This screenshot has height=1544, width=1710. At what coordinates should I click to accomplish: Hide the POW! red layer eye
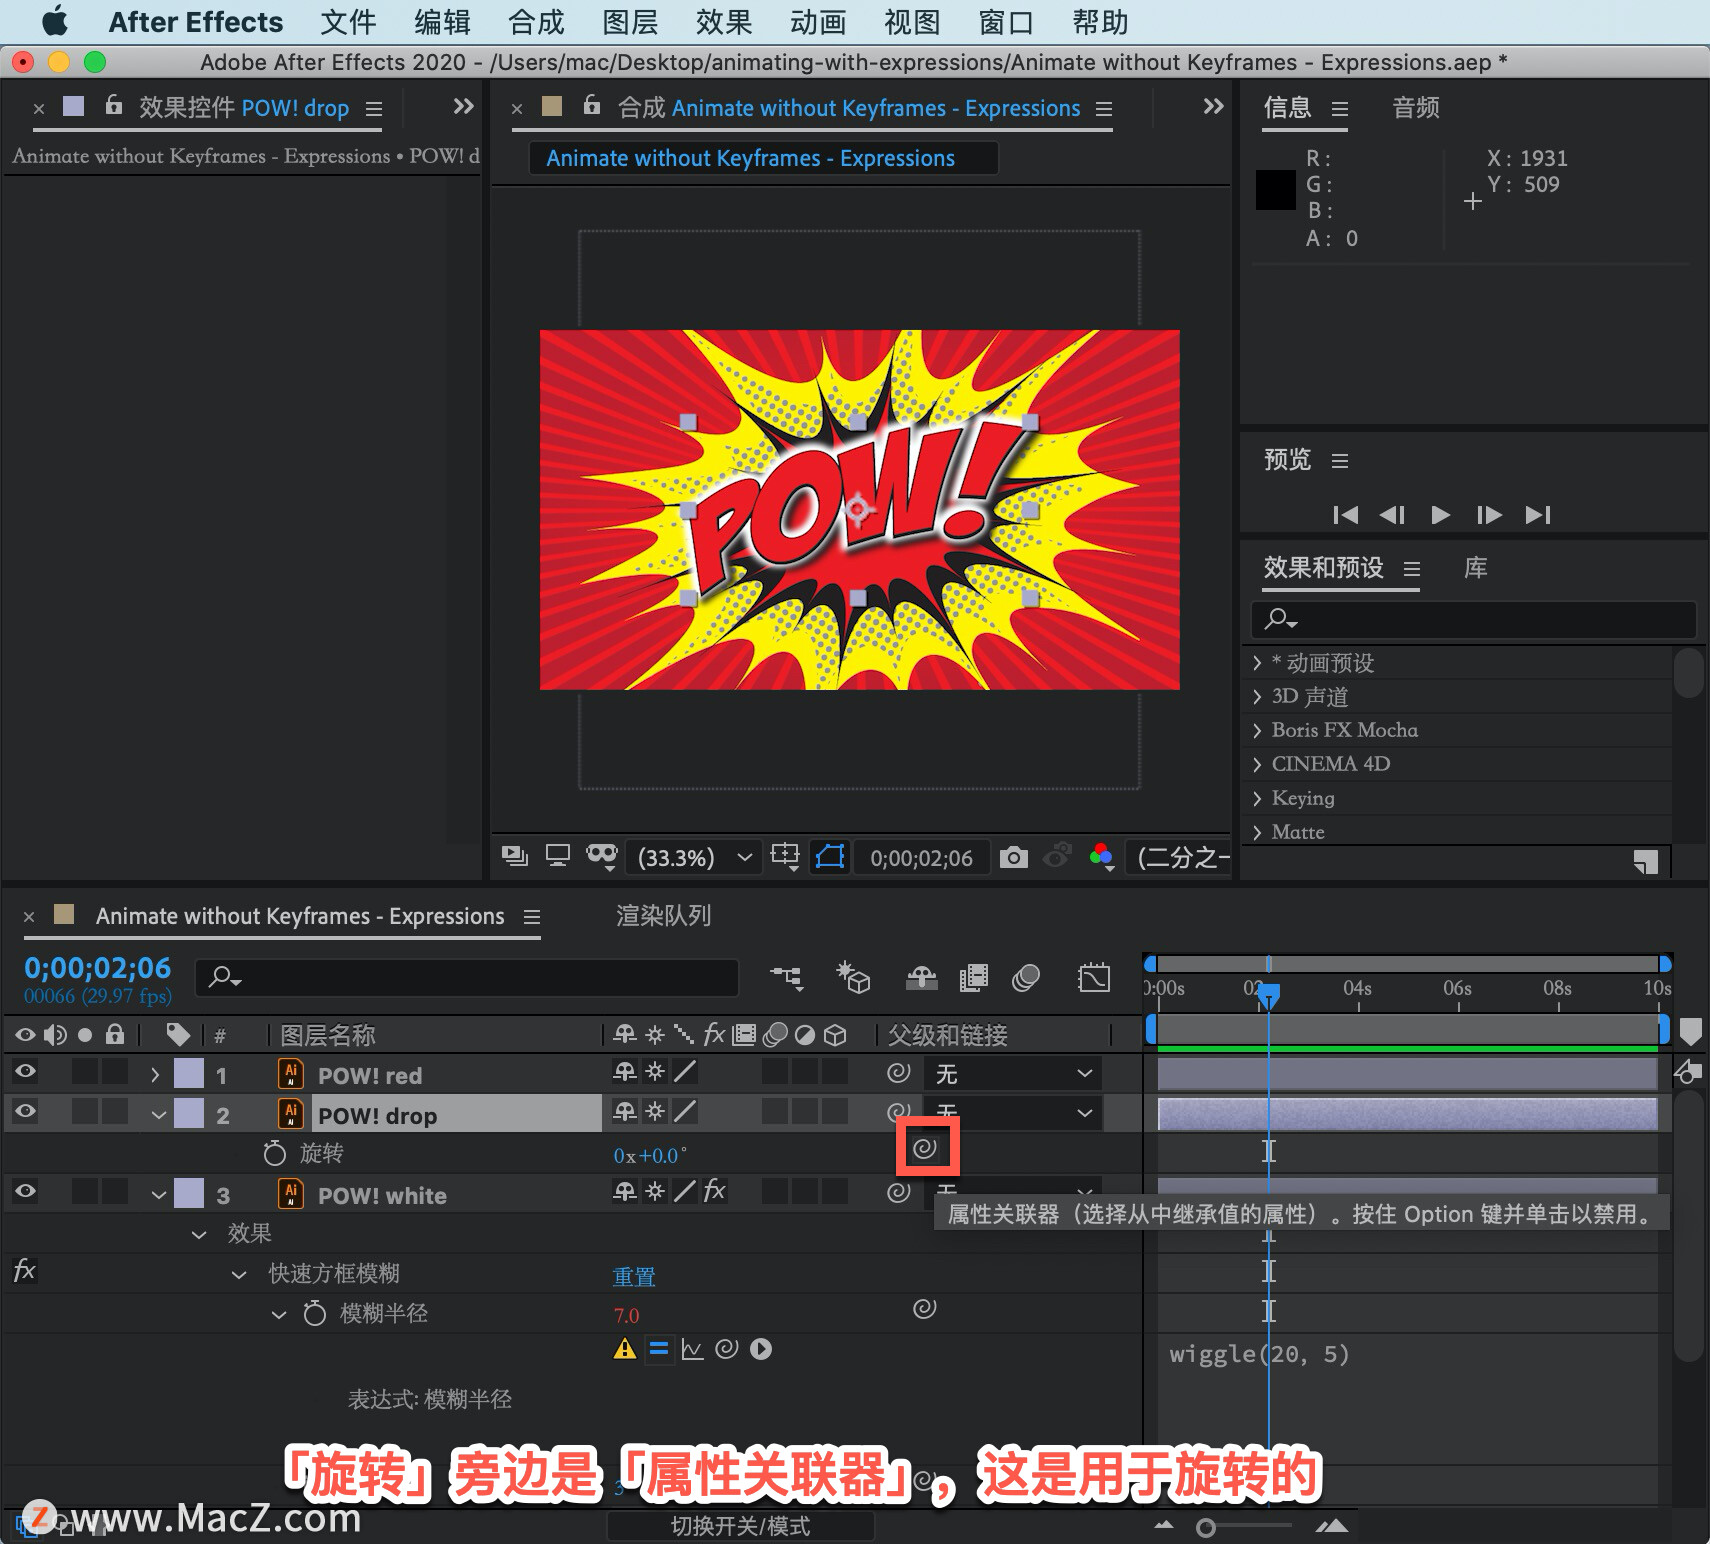(x=25, y=1072)
